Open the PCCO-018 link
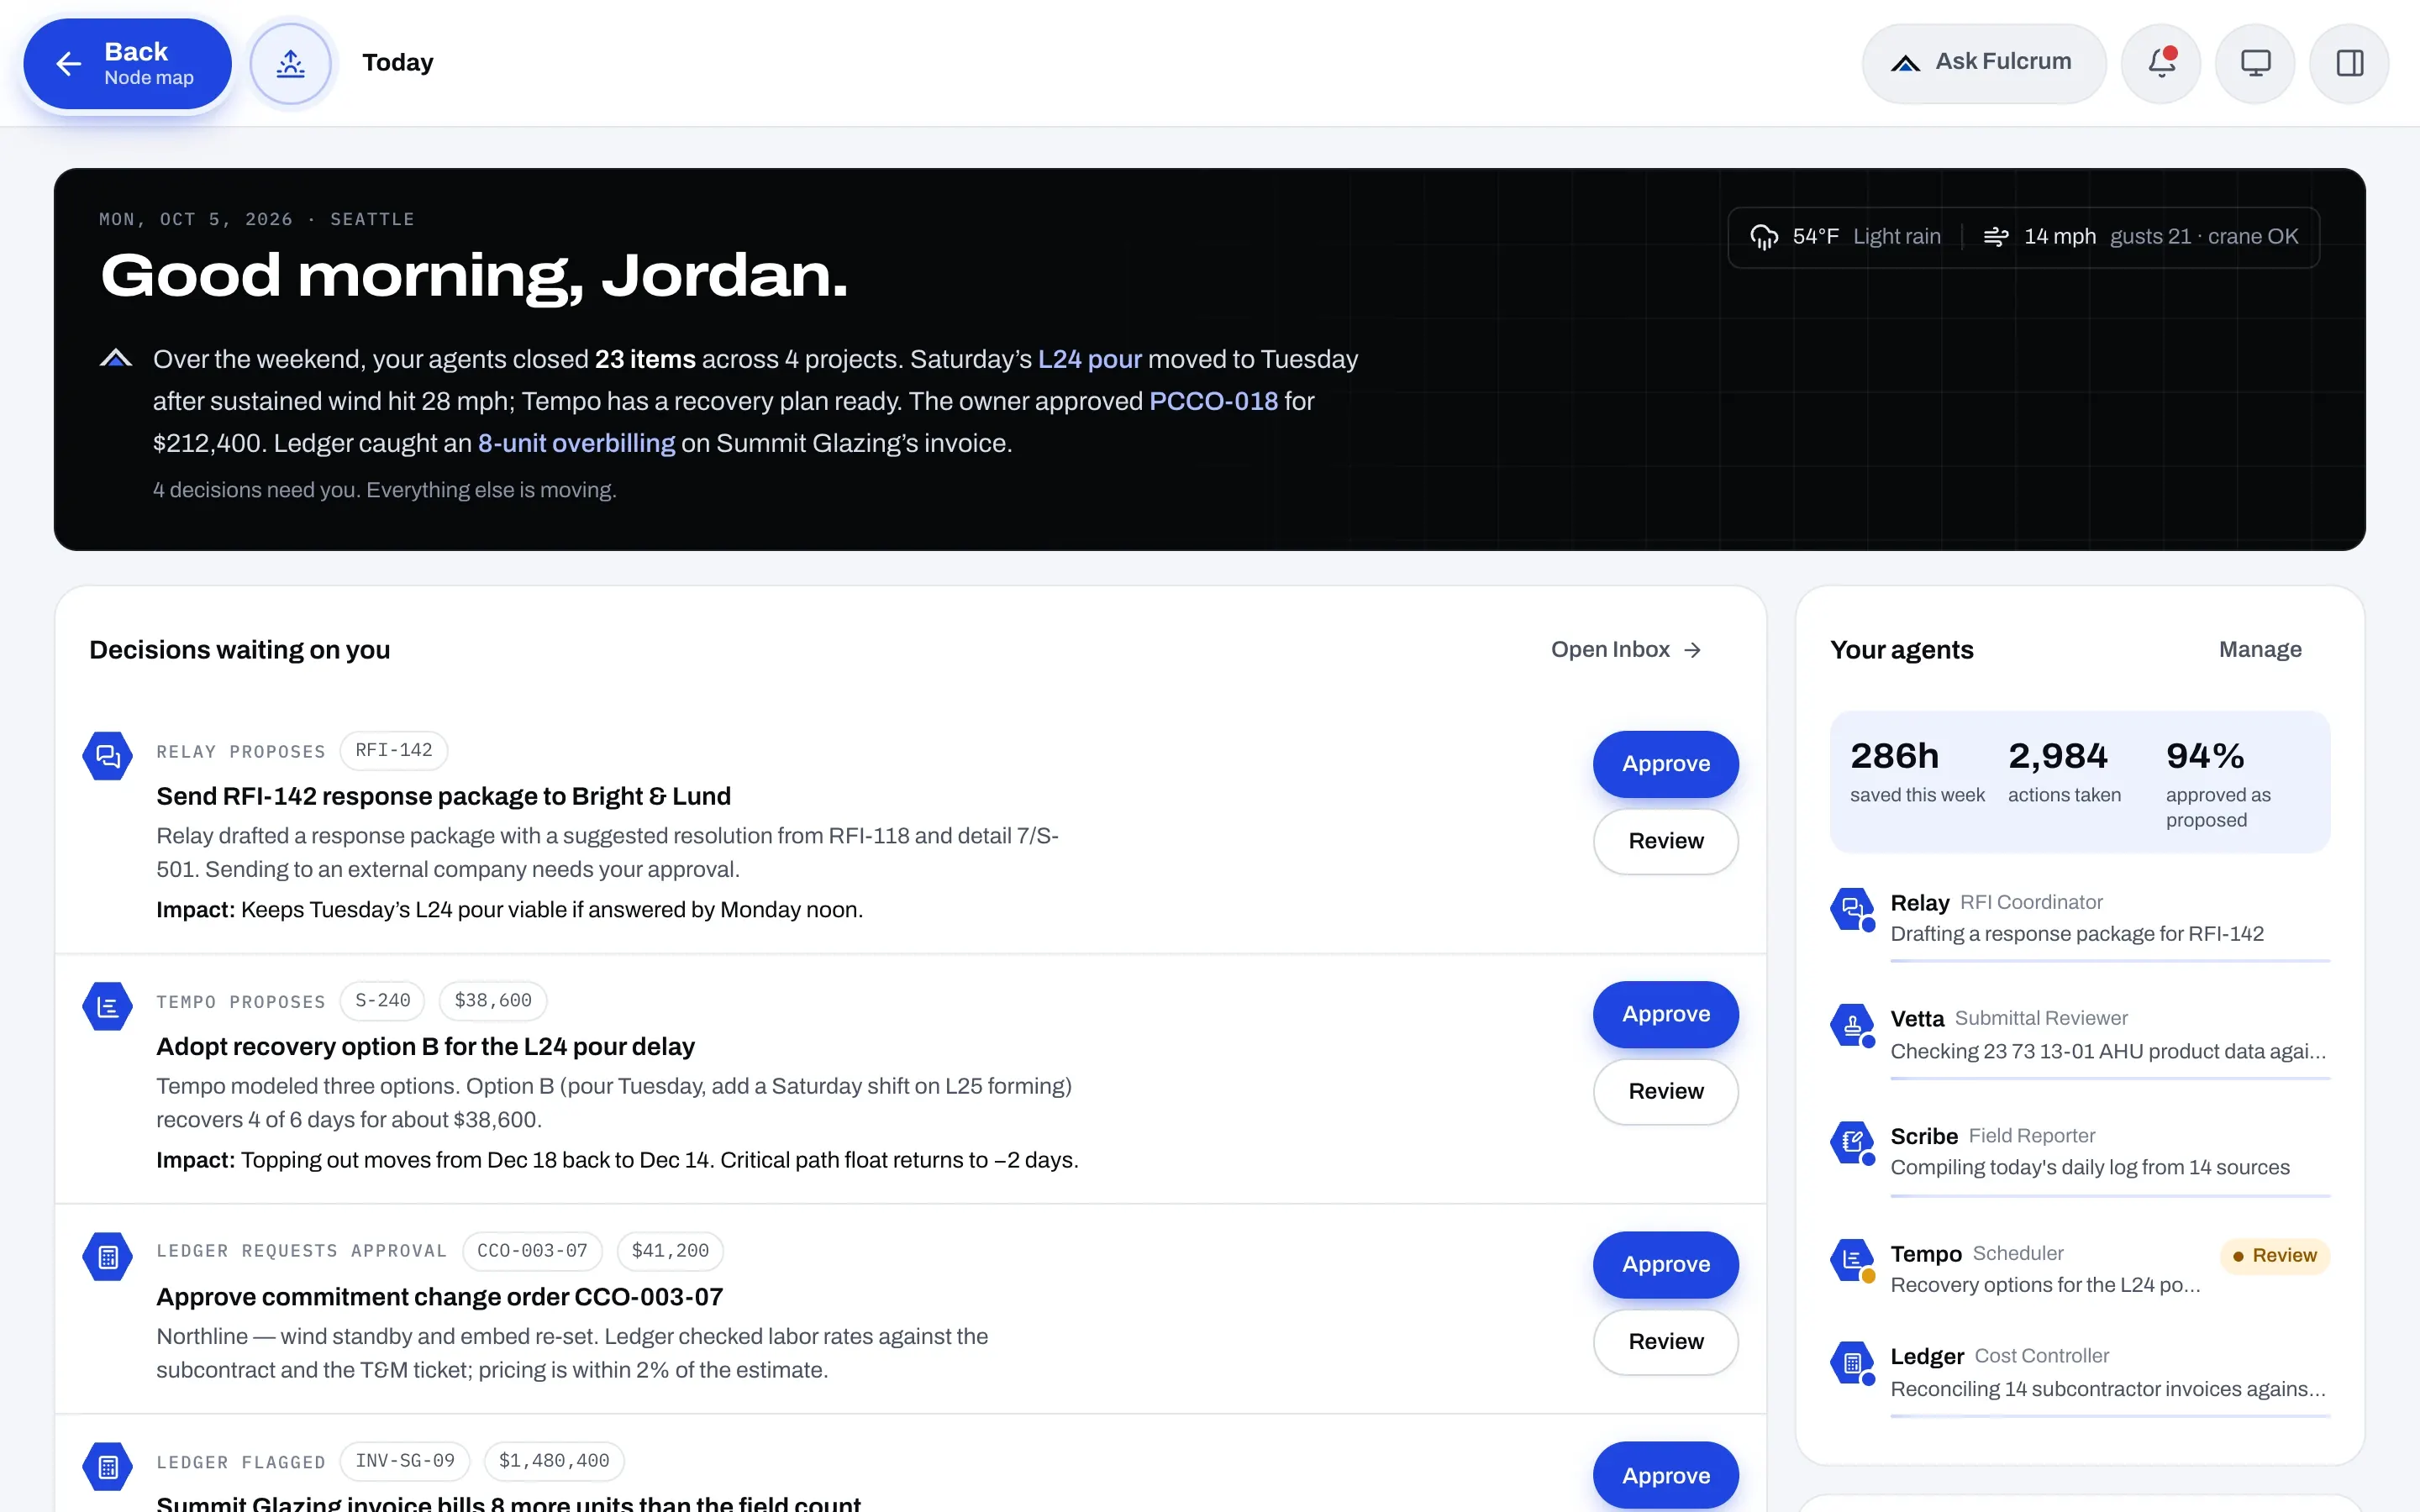2420x1512 pixels. tap(1213, 401)
